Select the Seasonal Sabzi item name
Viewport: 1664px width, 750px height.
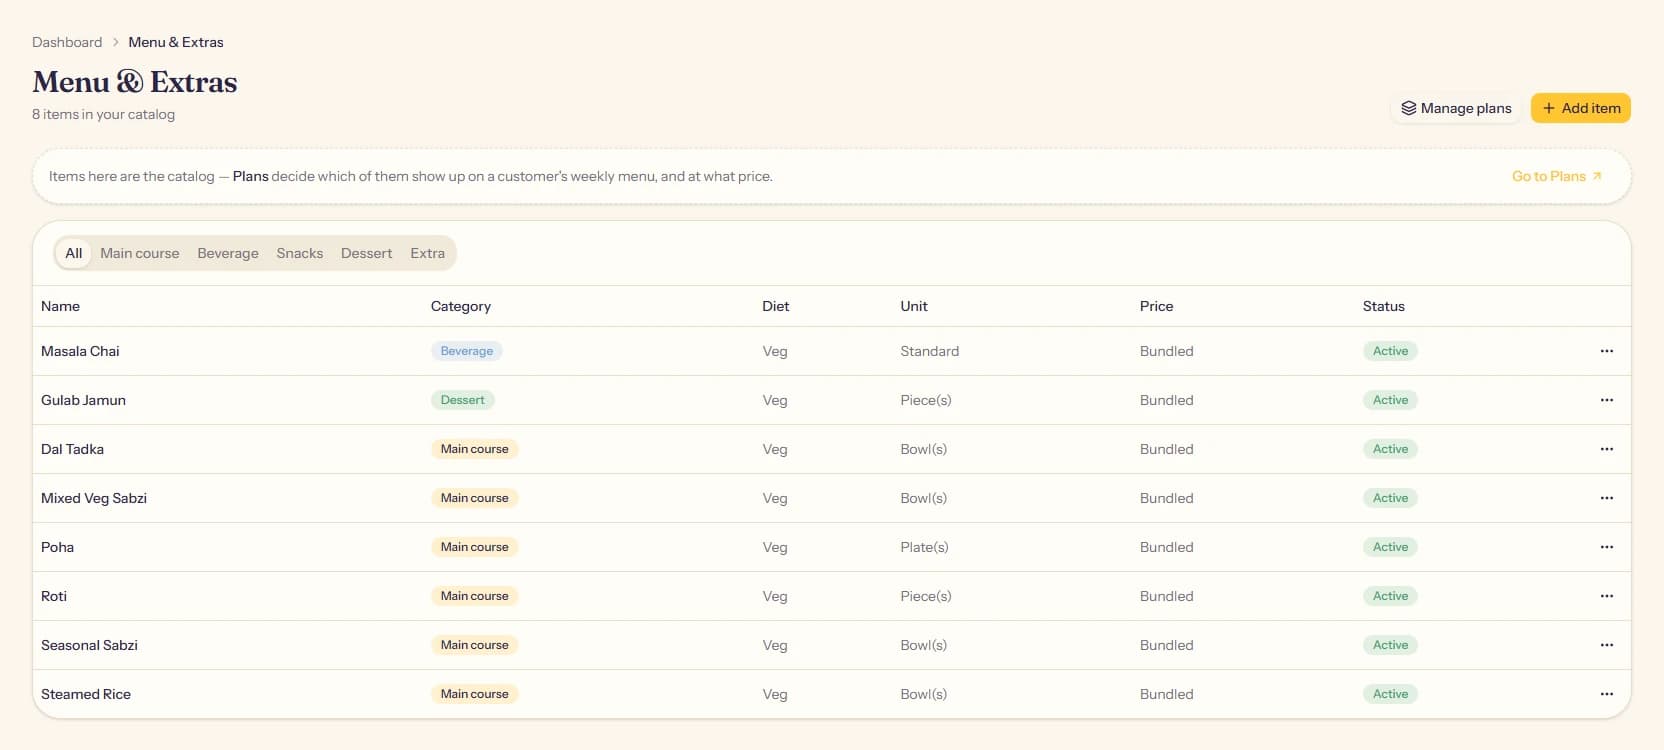pos(89,645)
